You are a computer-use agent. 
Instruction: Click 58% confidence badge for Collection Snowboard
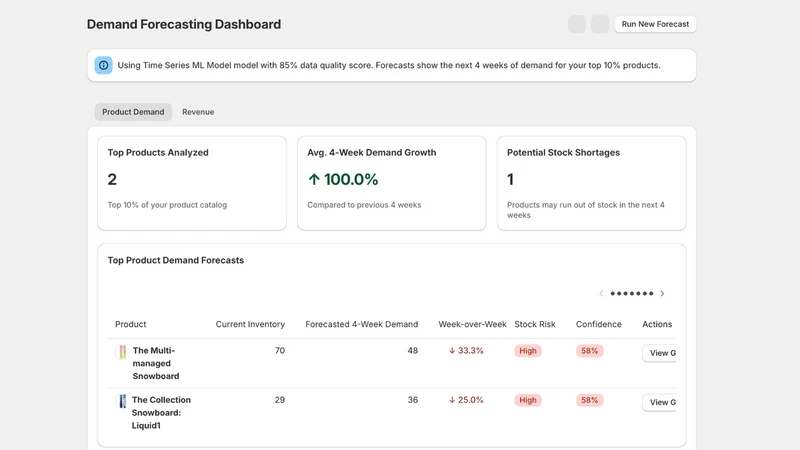point(589,400)
